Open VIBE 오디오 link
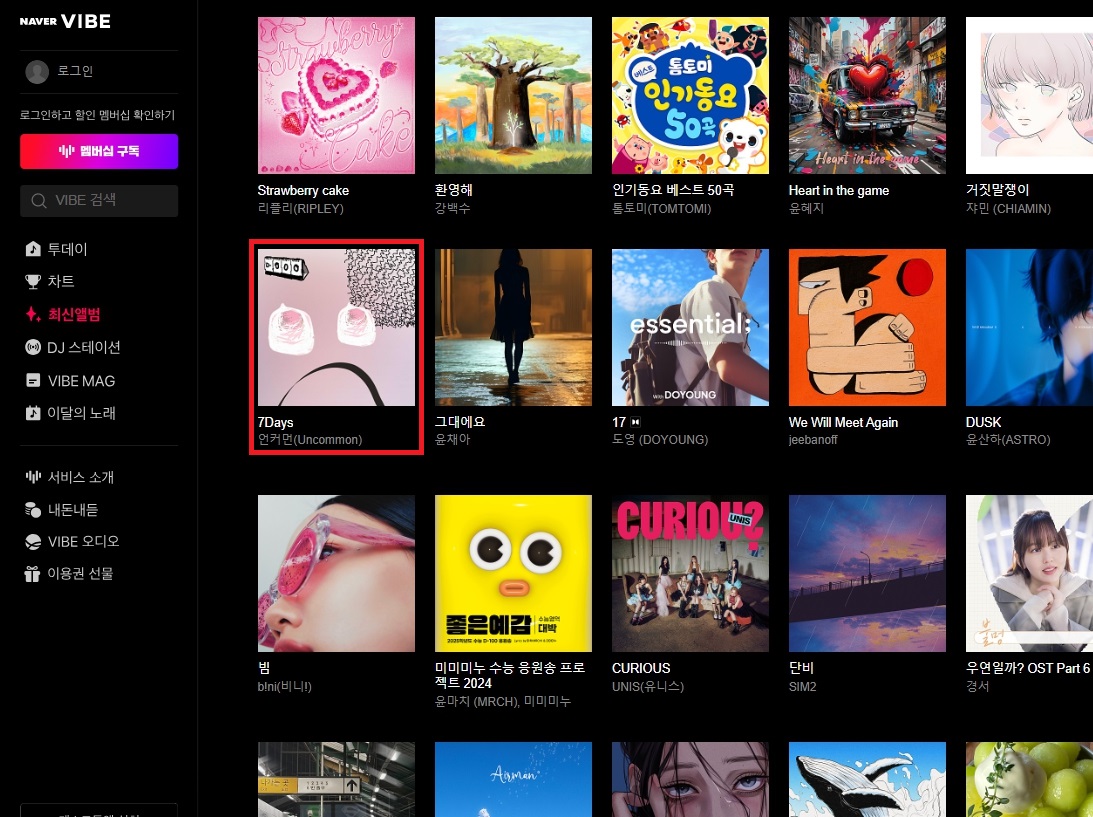 [x=83, y=542]
